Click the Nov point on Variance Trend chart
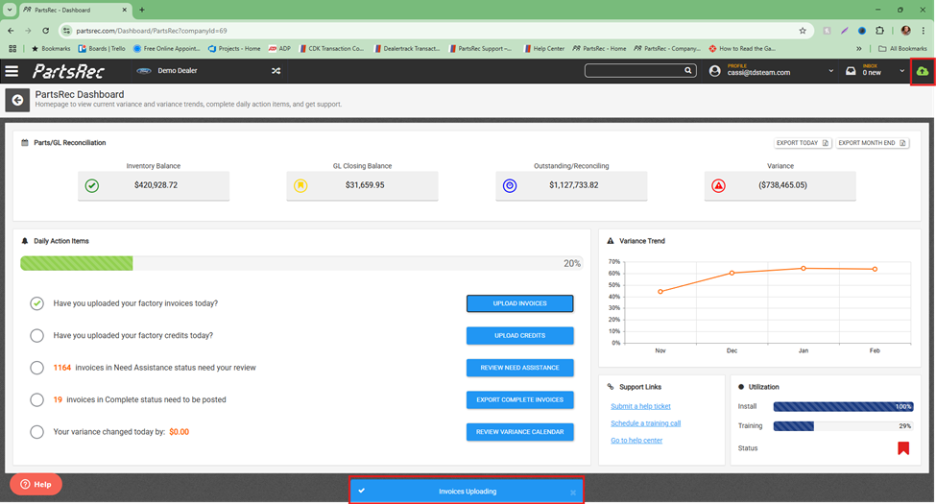 click(660, 292)
